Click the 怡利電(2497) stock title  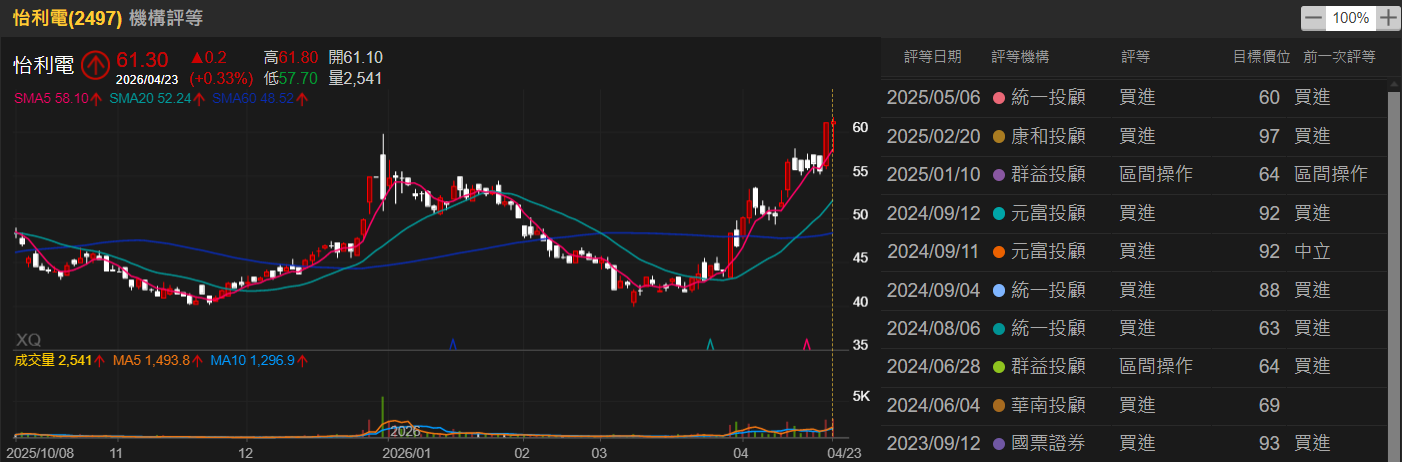68,18
